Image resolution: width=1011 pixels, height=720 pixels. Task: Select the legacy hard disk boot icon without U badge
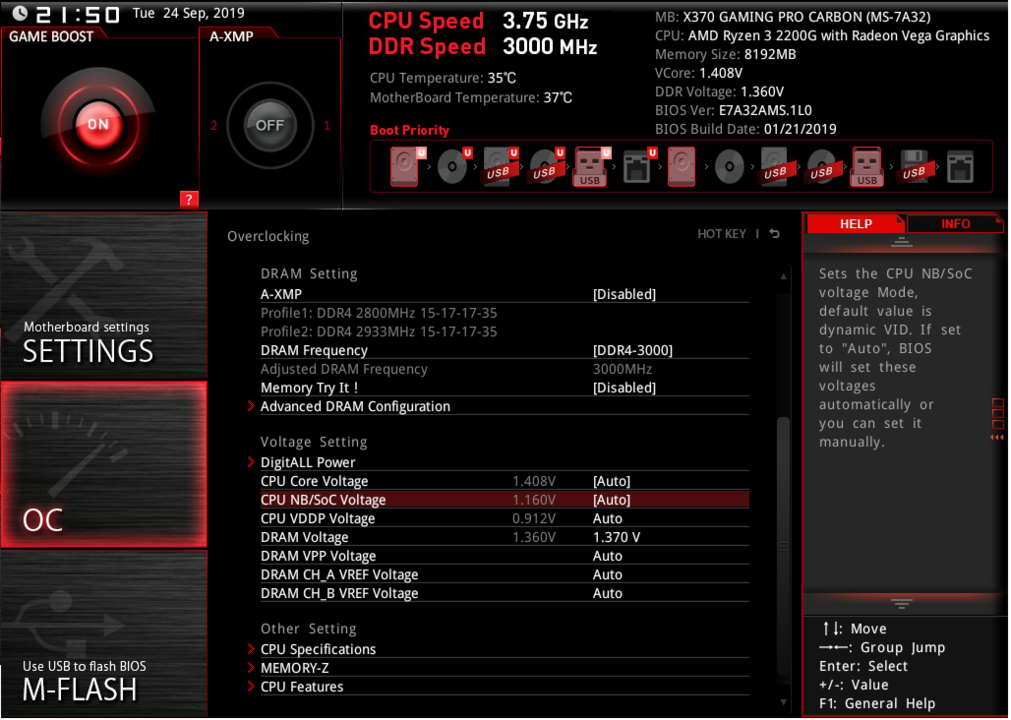[x=682, y=166]
